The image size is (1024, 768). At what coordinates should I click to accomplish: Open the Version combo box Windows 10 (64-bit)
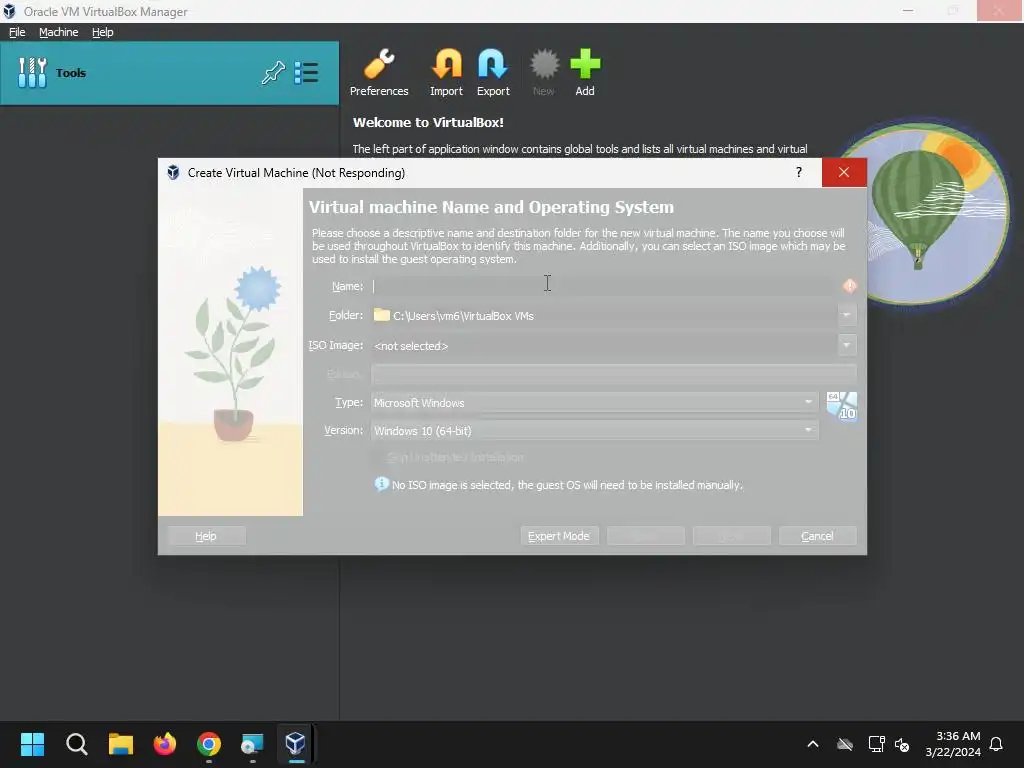[594, 430]
